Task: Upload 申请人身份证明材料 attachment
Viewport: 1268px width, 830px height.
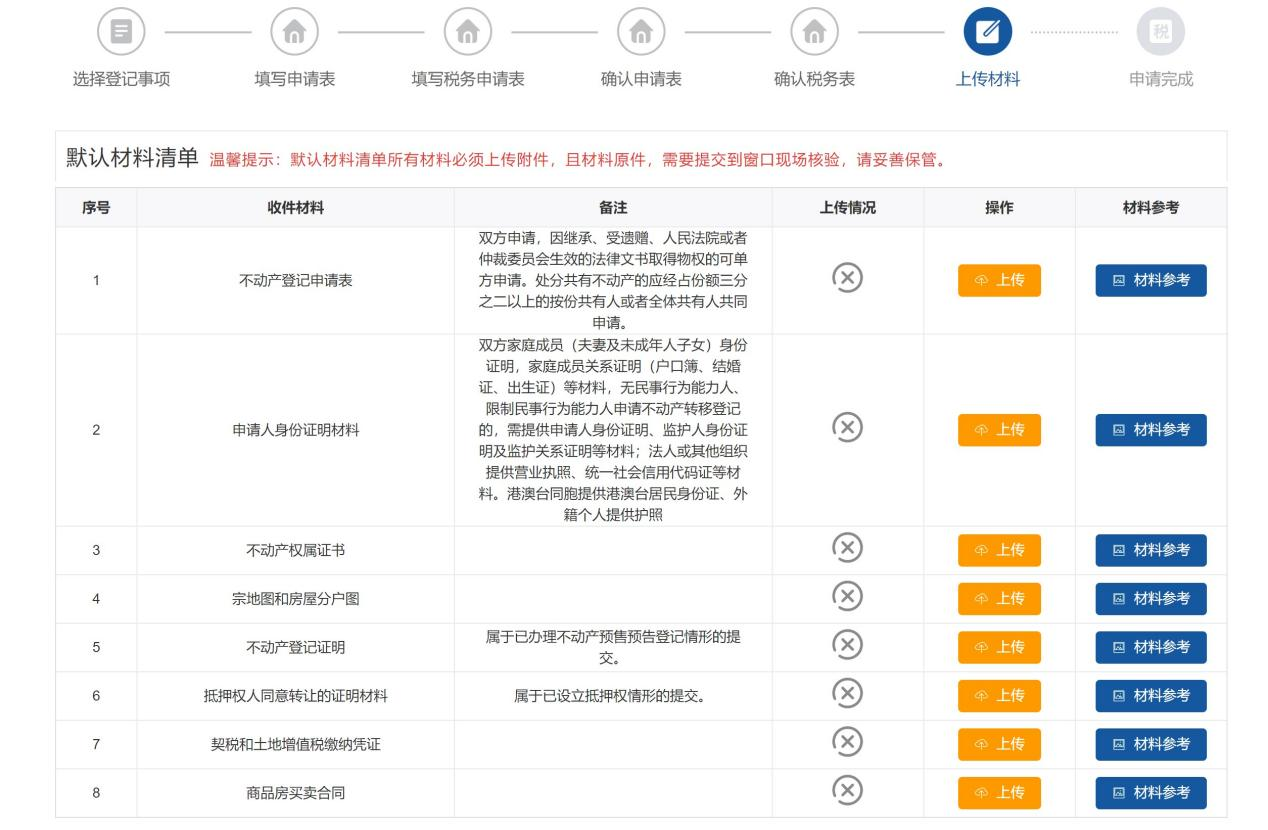Action: click(x=999, y=430)
